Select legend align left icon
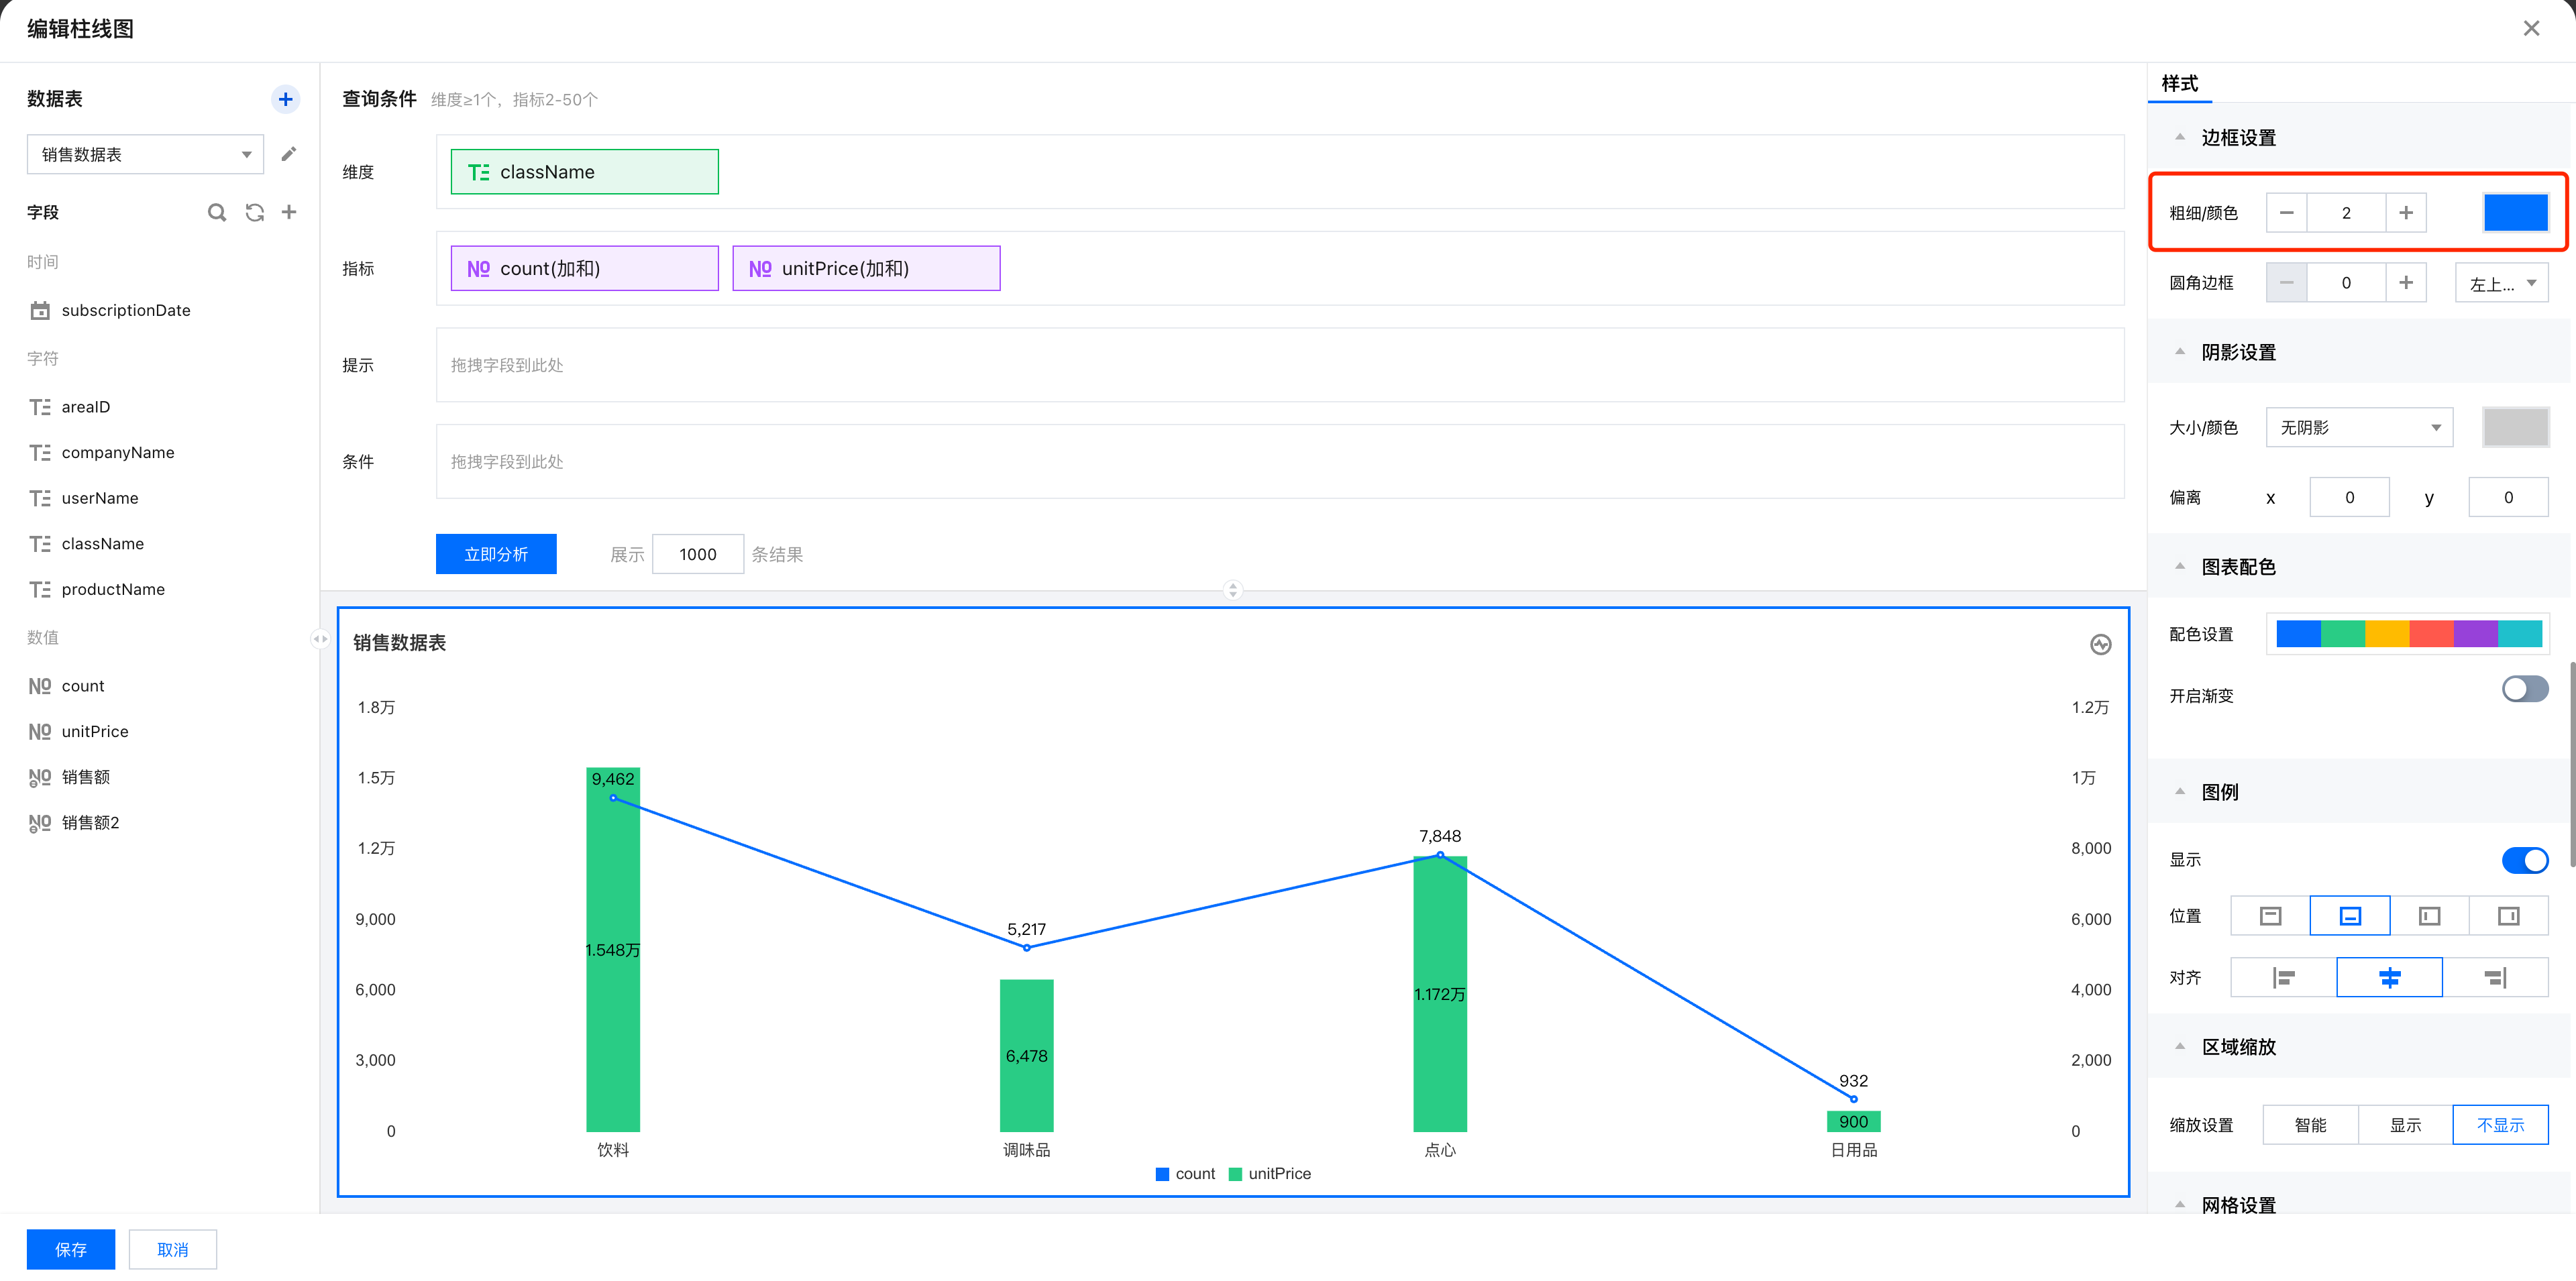This screenshot has height=1281, width=2576. pos(2283,977)
